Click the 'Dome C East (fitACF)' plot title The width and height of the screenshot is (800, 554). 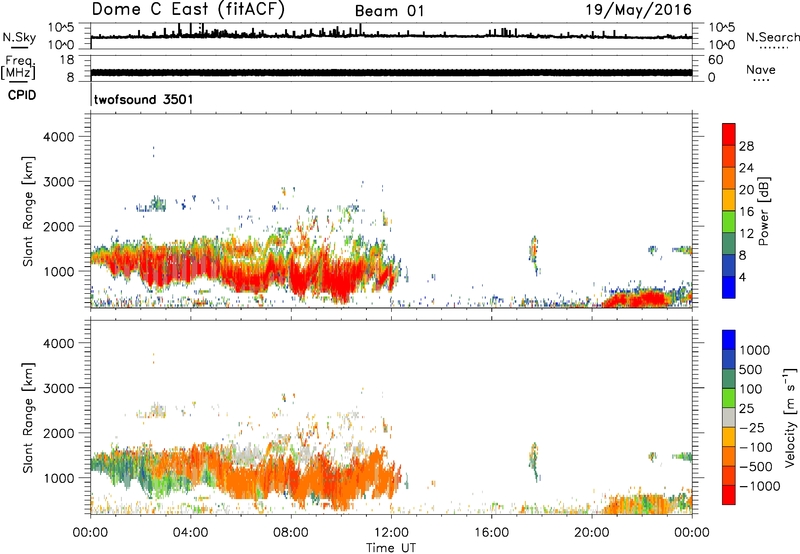188,10
